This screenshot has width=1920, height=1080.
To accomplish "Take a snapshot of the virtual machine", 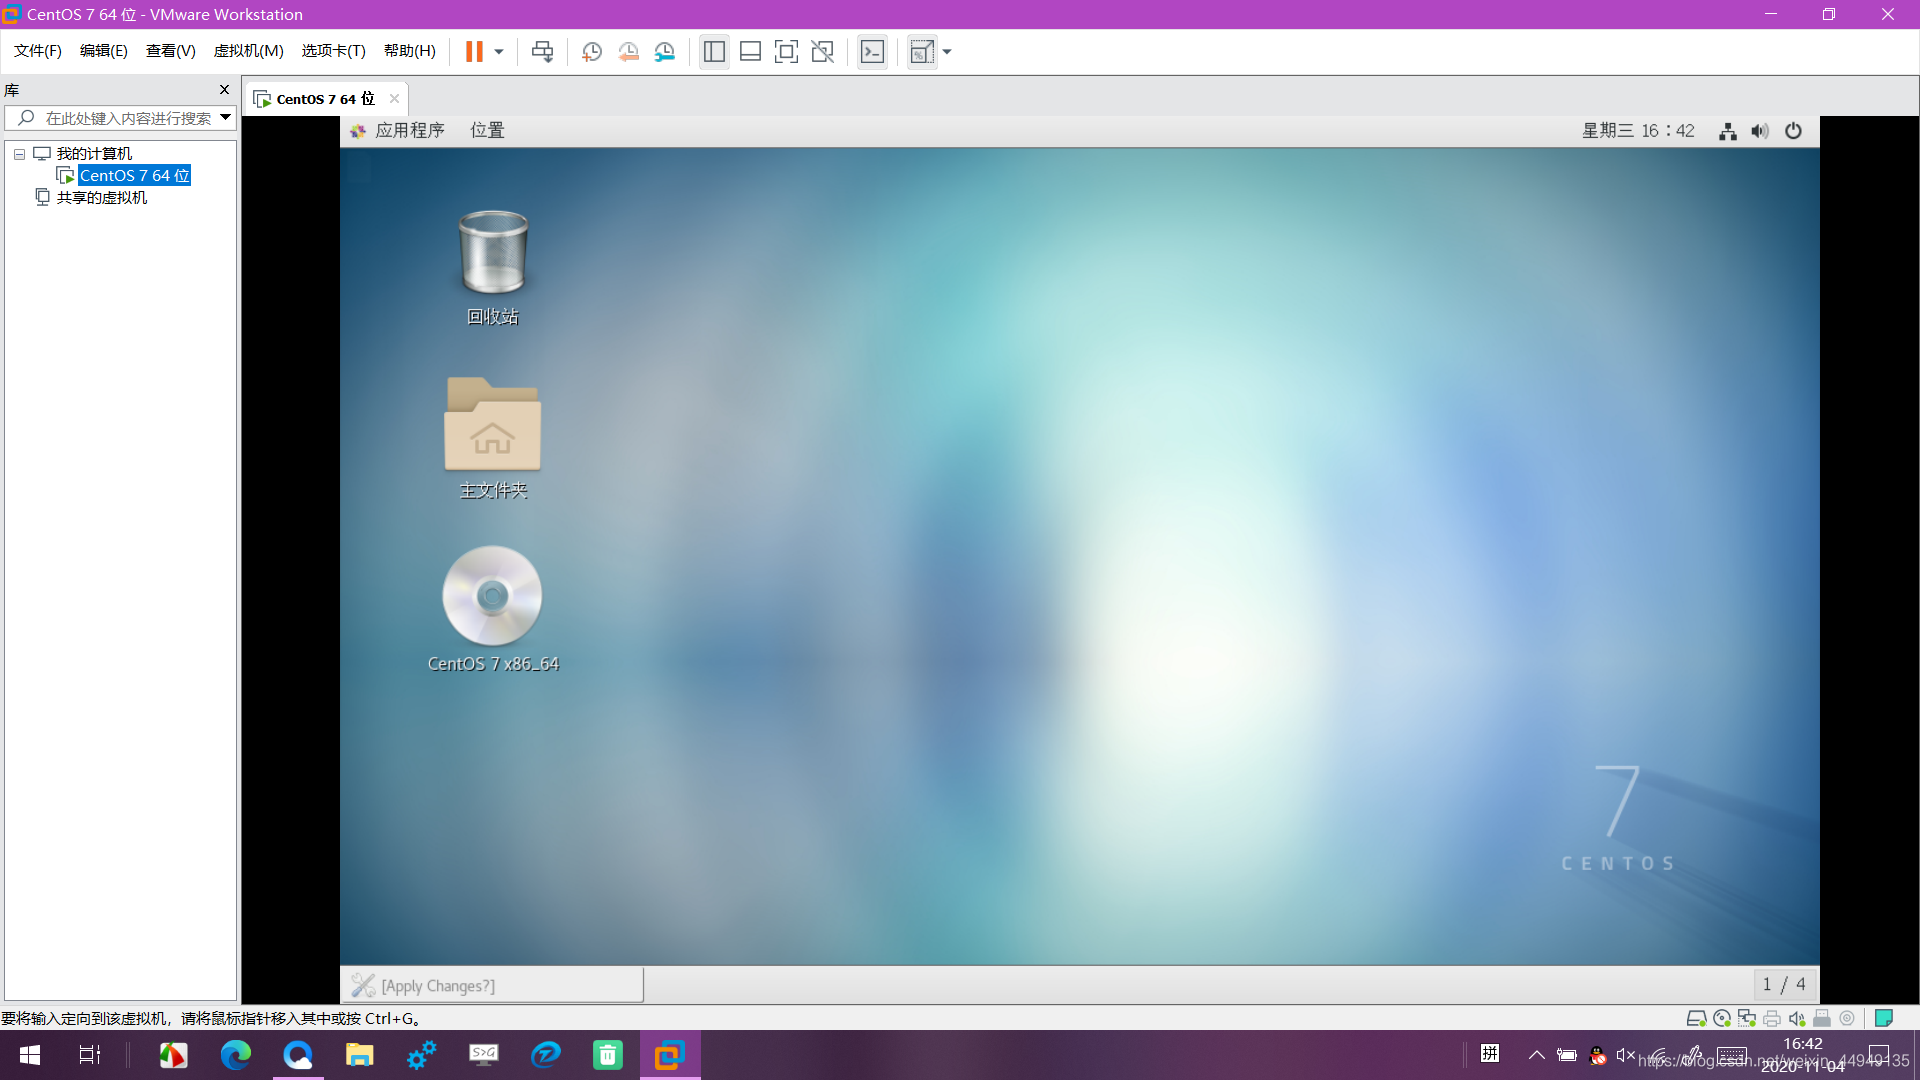I will click(x=591, y=51).
